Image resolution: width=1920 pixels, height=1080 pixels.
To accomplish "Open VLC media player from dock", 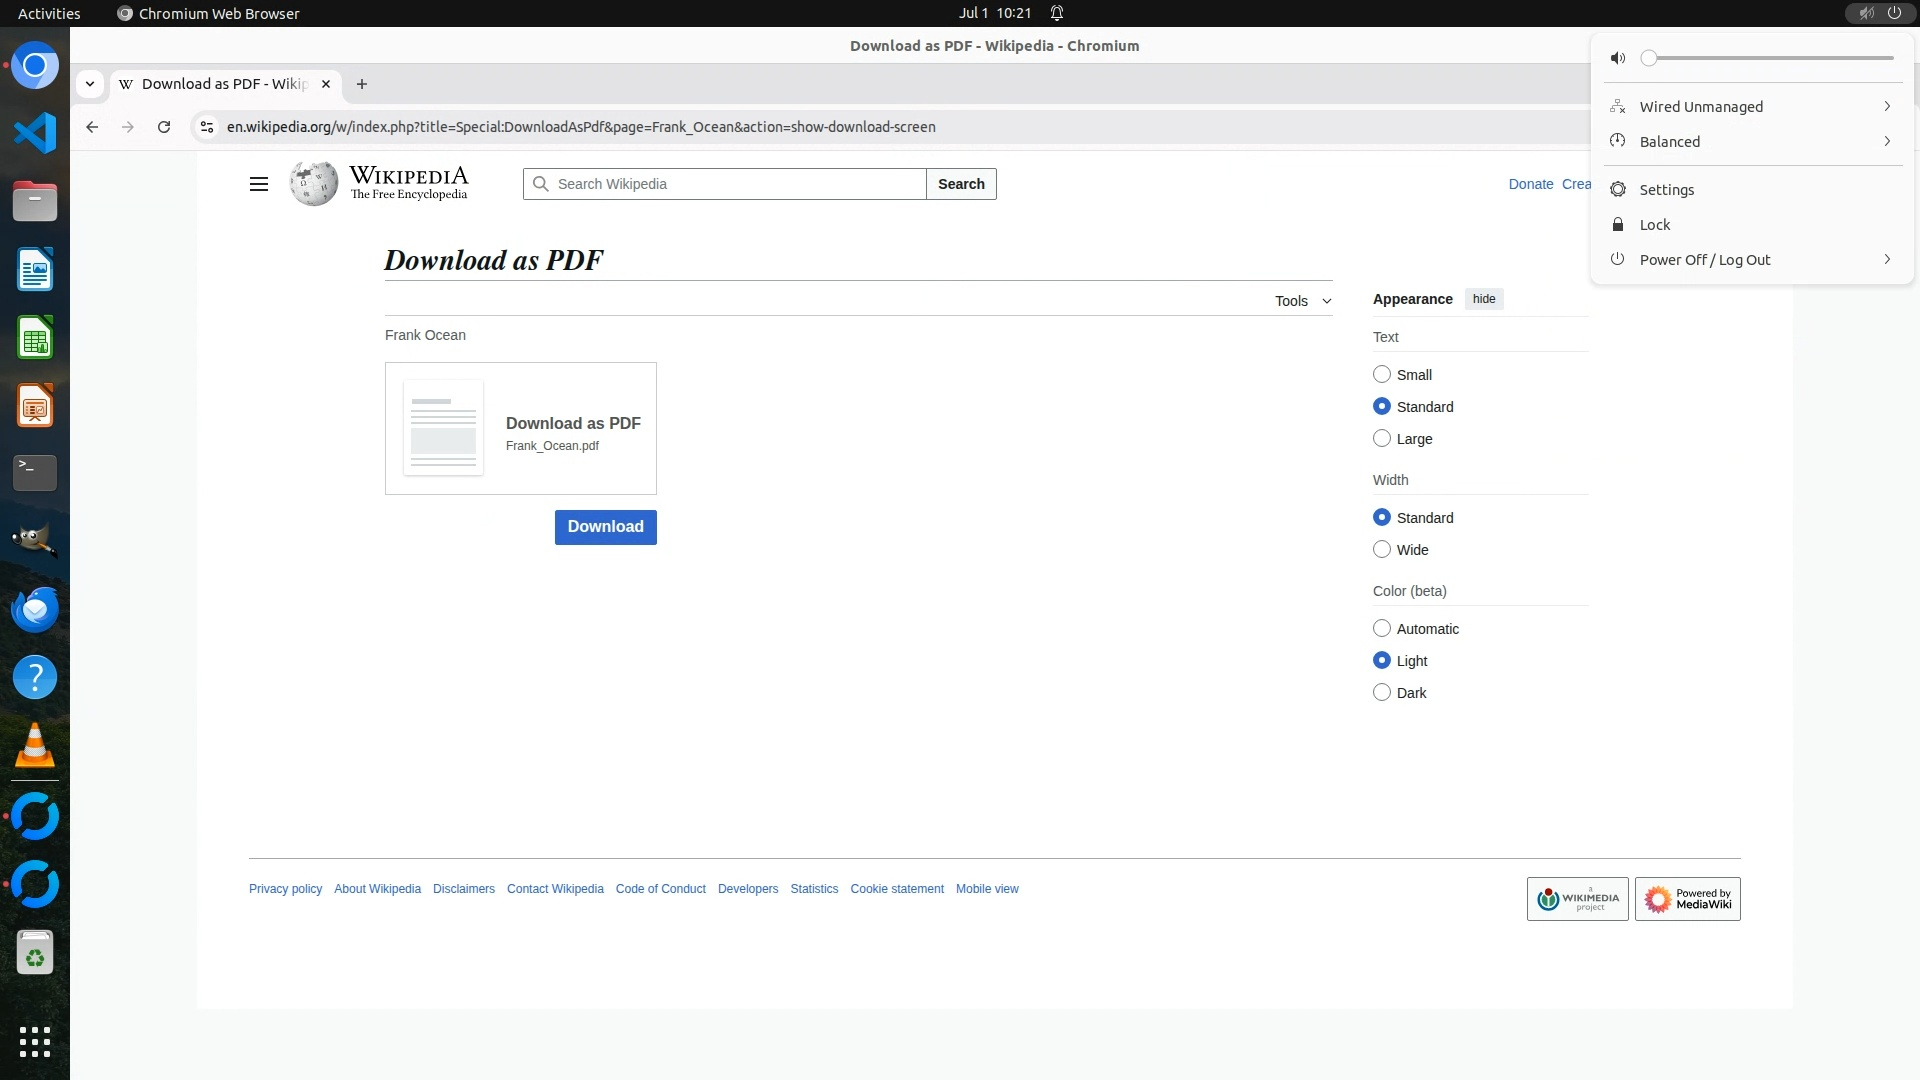I will 35,745.
